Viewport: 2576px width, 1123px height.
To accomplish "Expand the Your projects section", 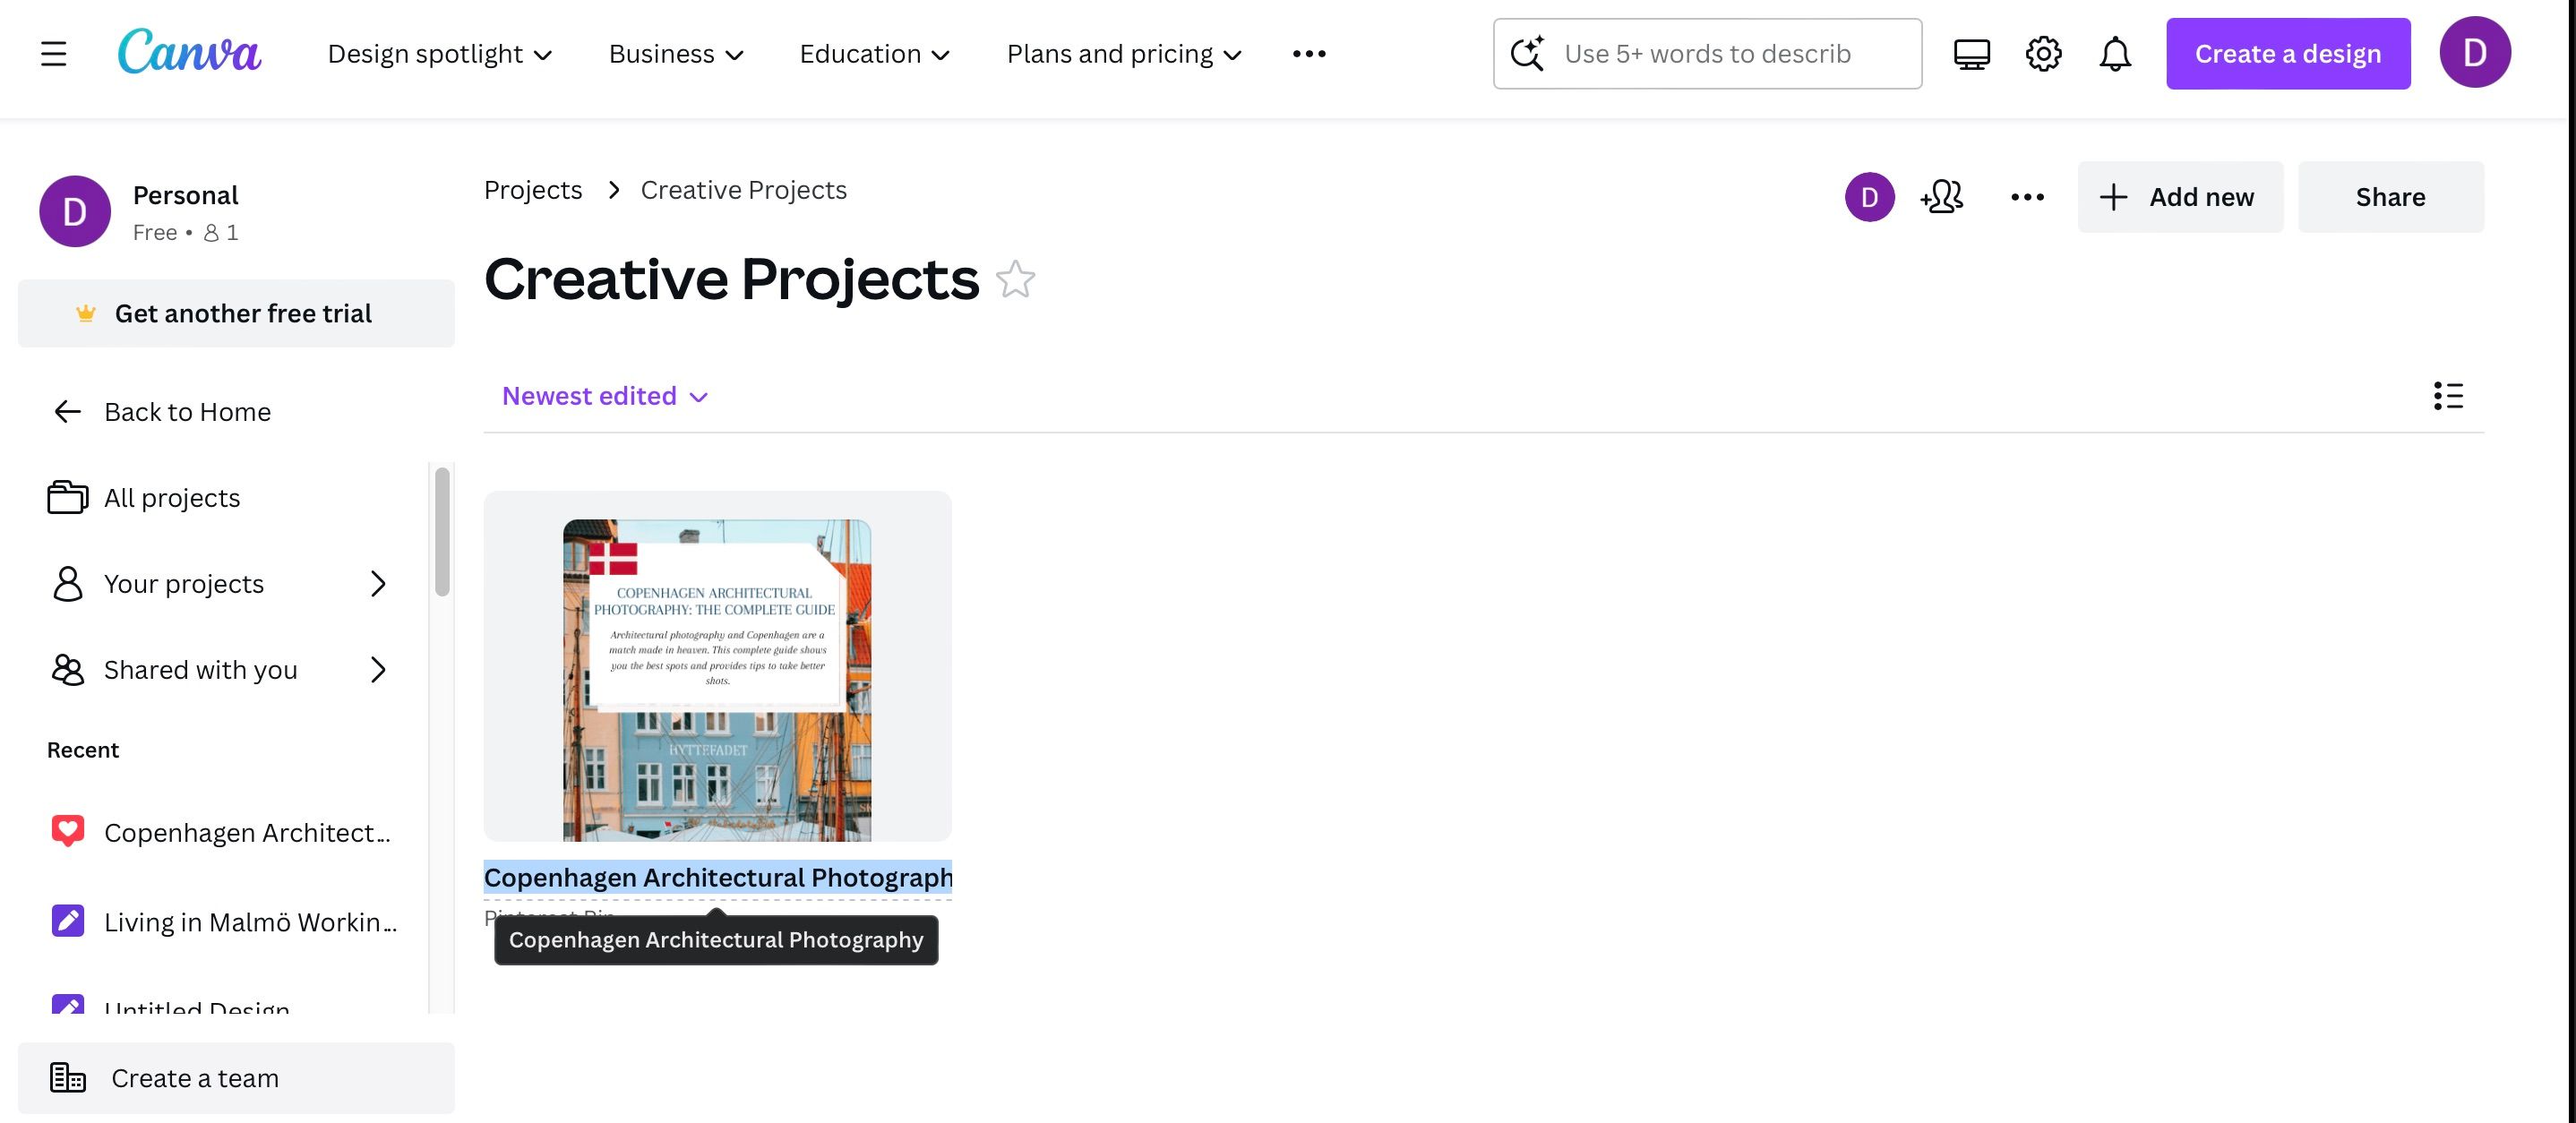I will point(377,583).
